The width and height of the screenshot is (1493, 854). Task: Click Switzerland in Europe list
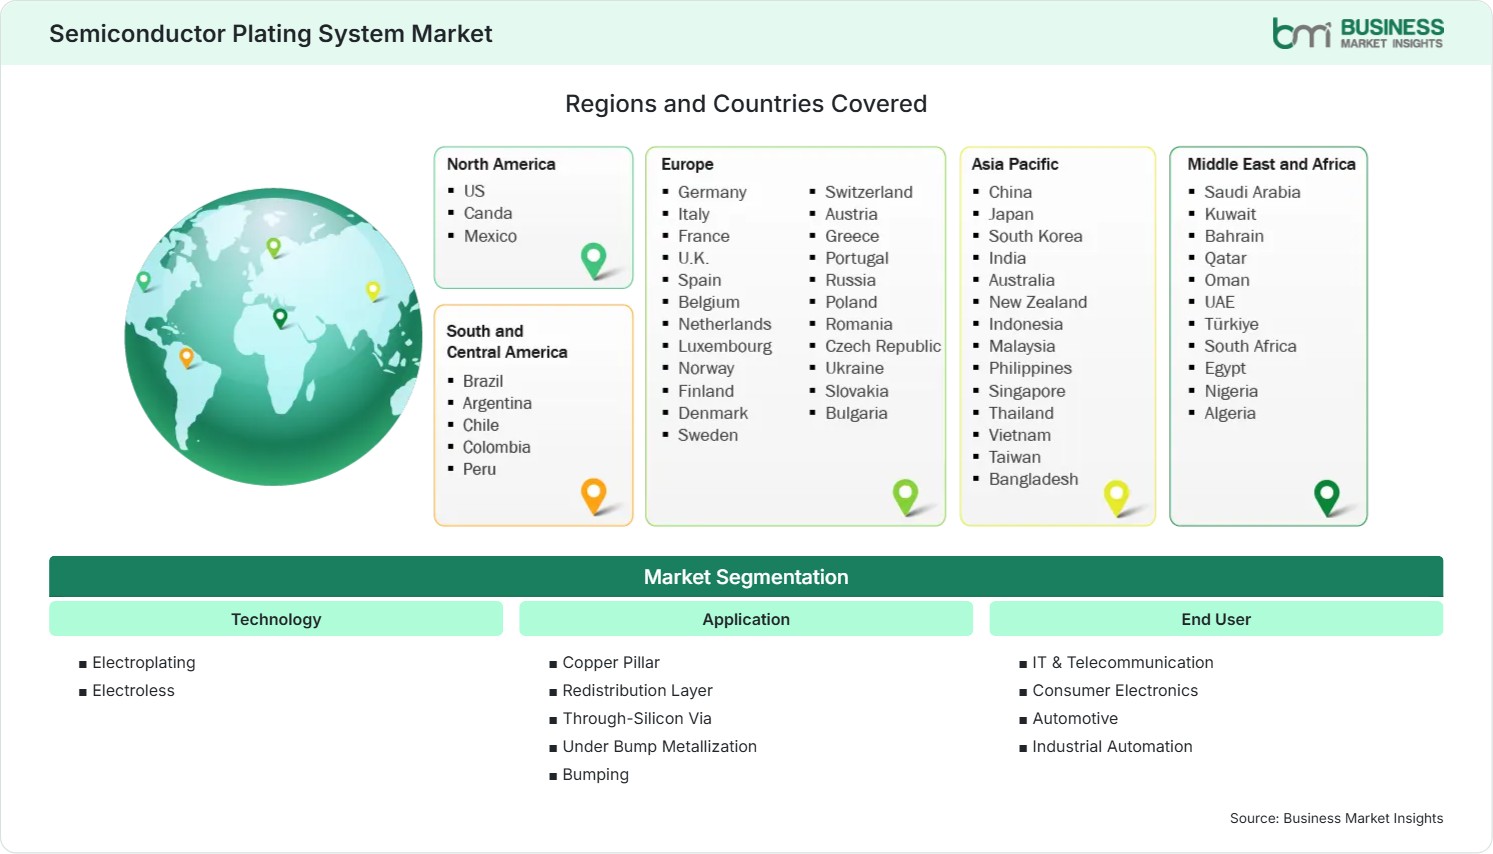click(x=869, y=192)
